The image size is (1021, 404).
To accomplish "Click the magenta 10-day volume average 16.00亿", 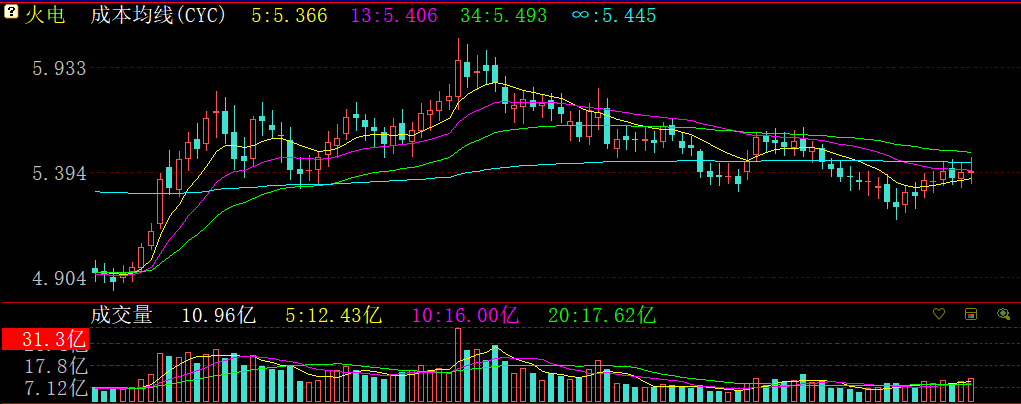I will tap(465, 315).
